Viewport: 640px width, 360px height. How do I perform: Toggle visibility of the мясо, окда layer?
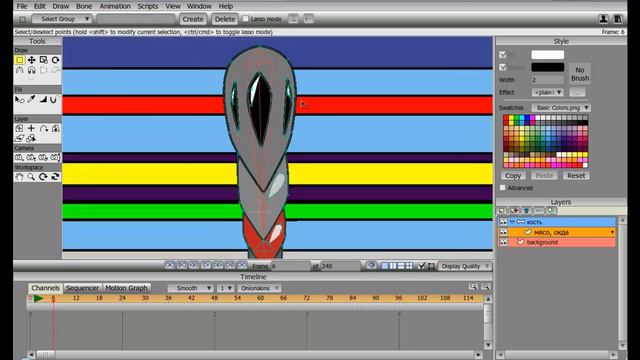pos(503,232)
